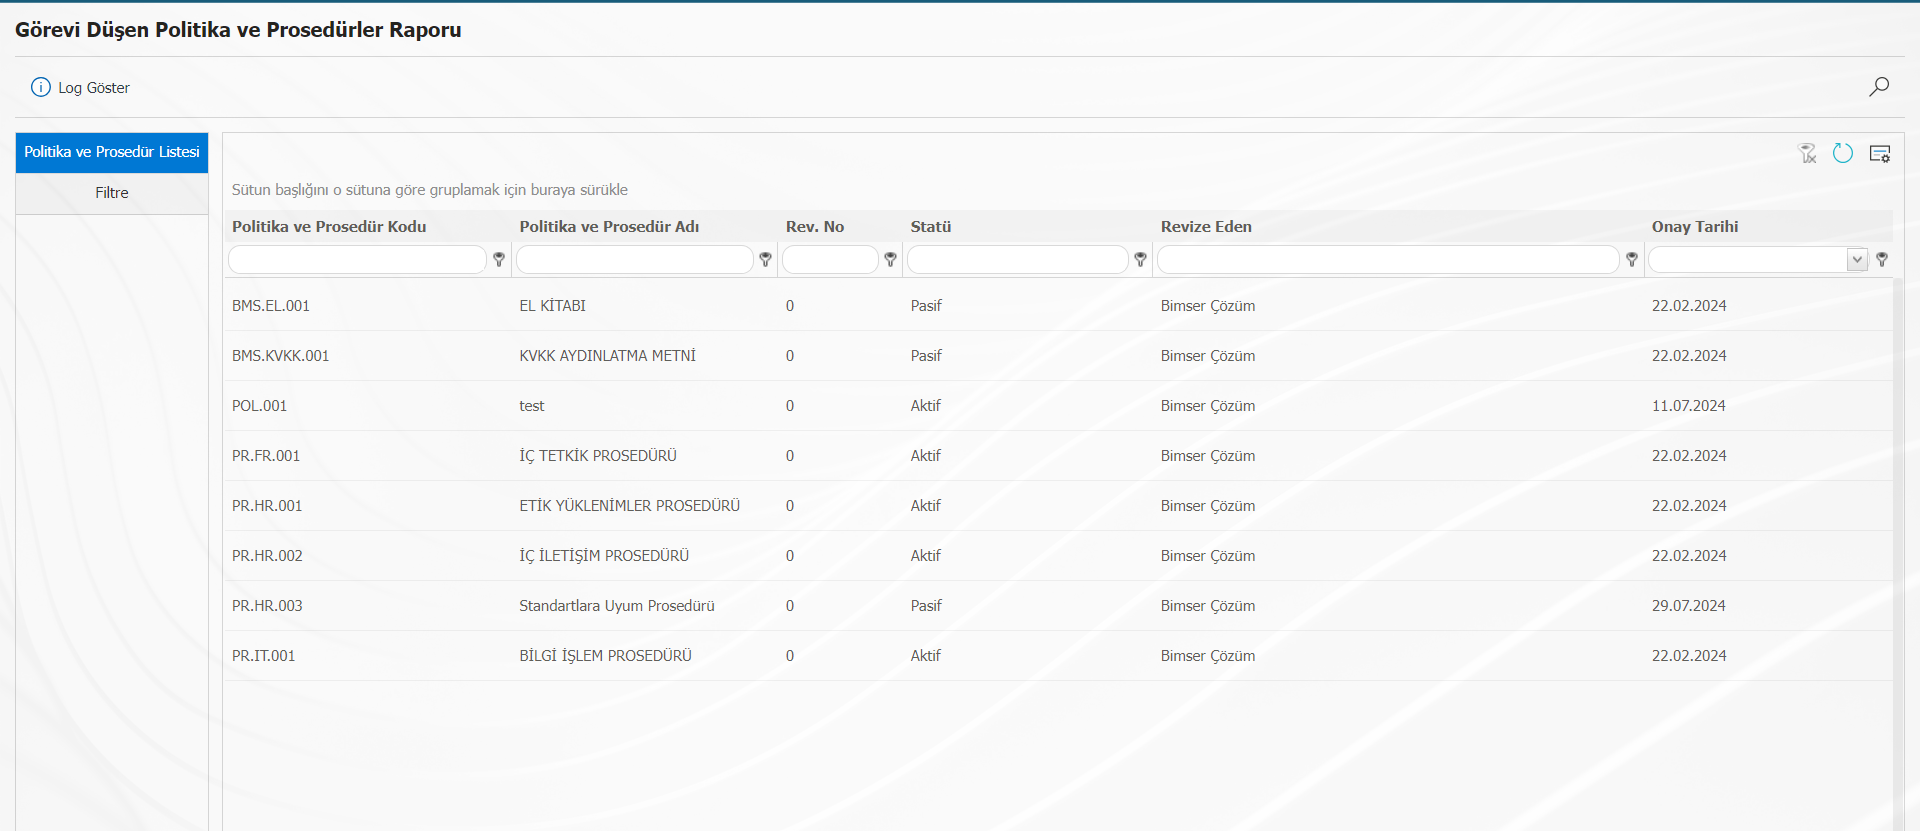Click the 29.07.2024 approval date cell
This screenshot has height=831, width=1920.
[1689, 606]
